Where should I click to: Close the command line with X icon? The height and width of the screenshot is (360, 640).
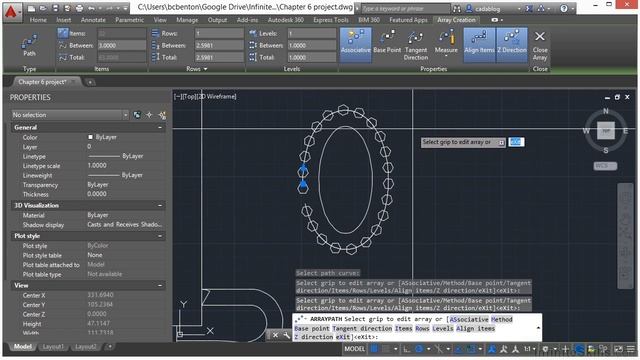[x=276, y=335]
